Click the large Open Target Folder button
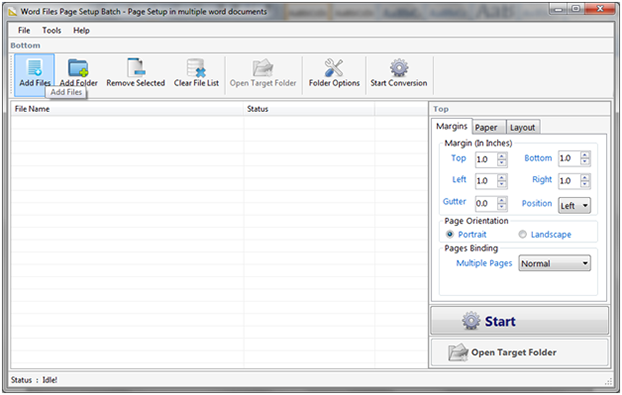 [x=519, y=352]
